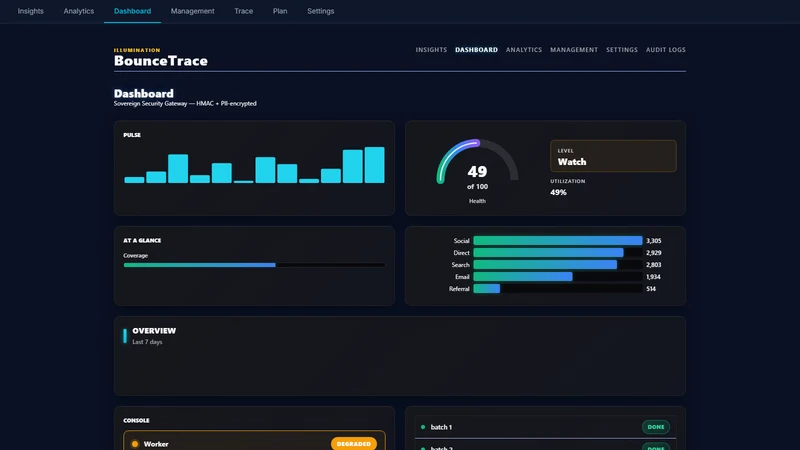Open ANALYTICS in BounceTrace header nav

tap(523, 49)
